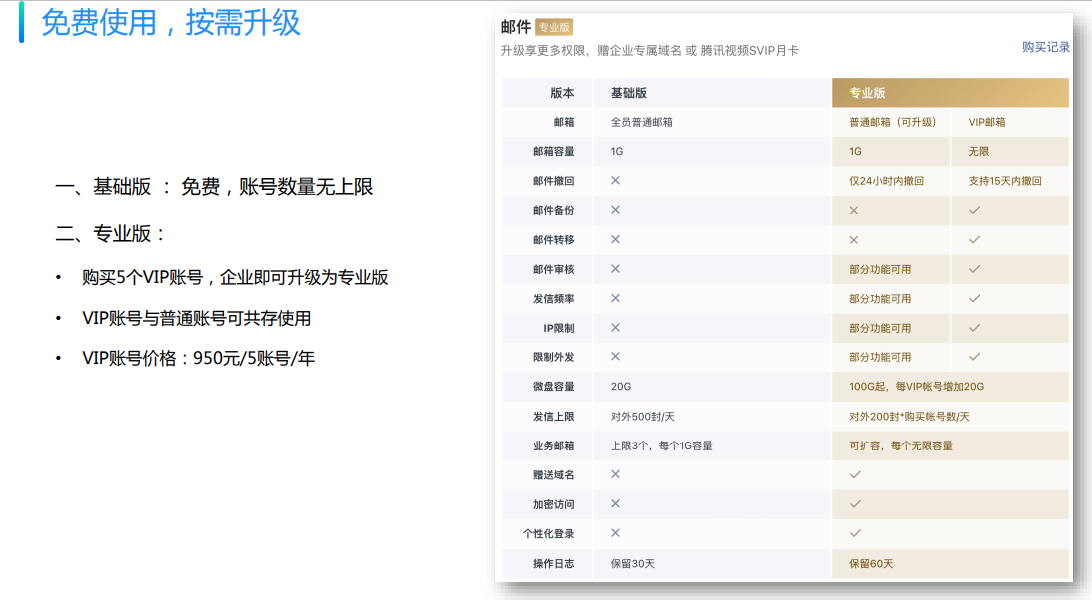Click the ✕ mark for 邮件撤回 under 基础版

tap(613, 180)
